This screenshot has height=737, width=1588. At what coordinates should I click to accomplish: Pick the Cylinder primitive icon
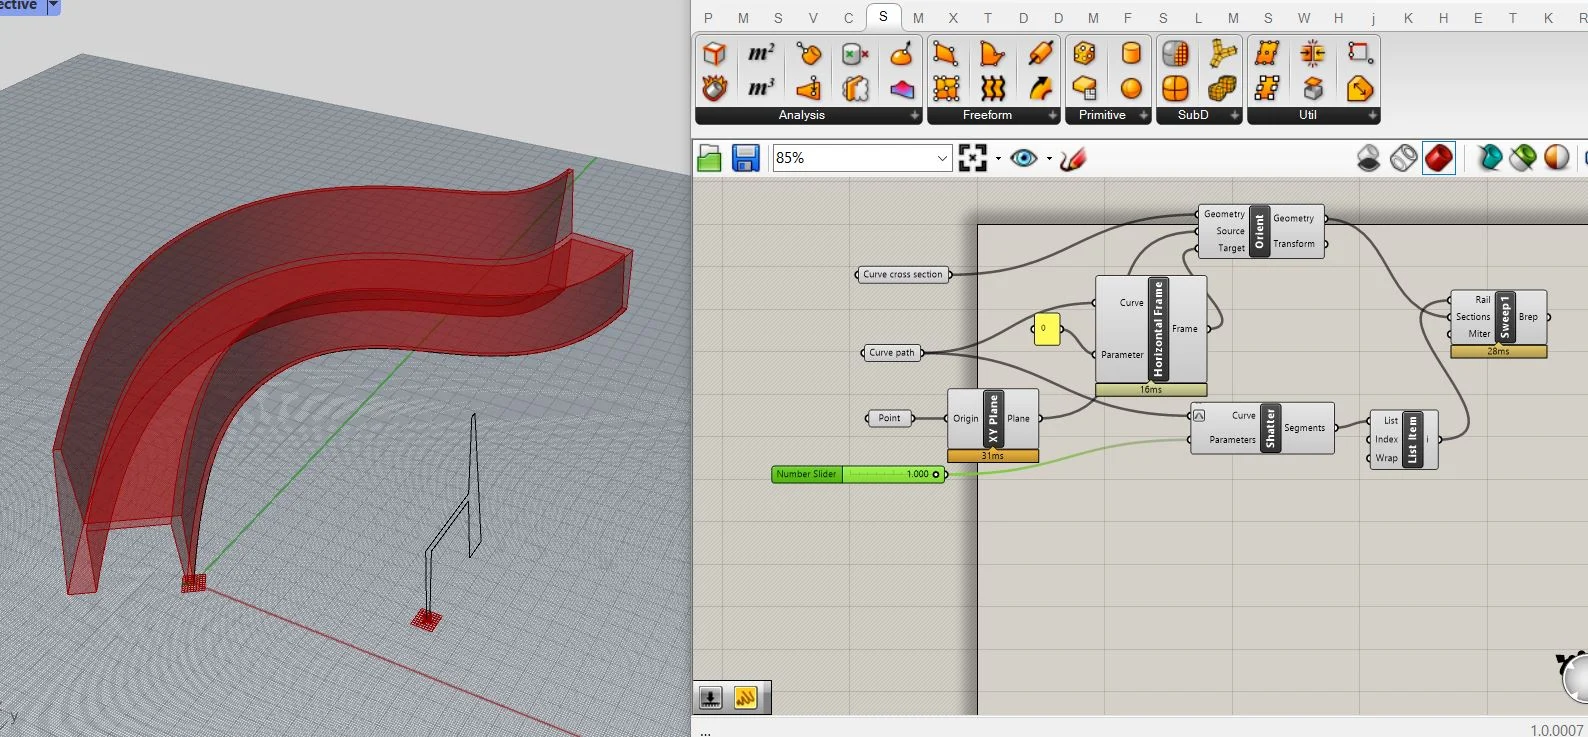tap(1131, 53)
